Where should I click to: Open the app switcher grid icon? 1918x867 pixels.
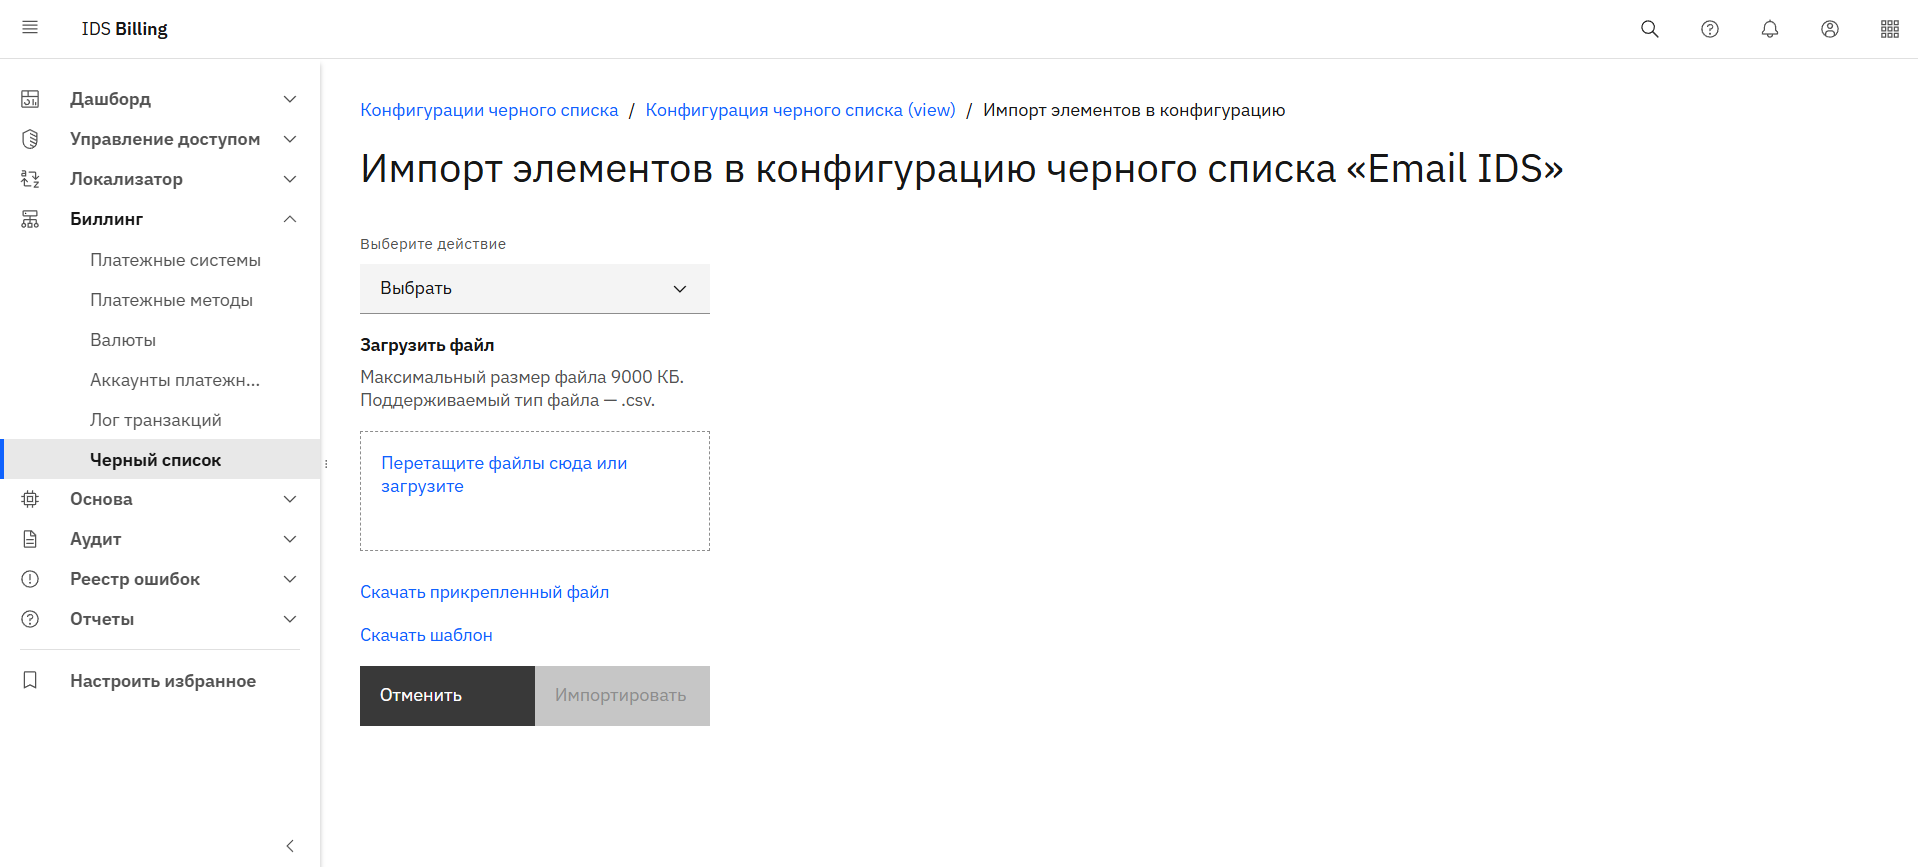coord(1890,29)
